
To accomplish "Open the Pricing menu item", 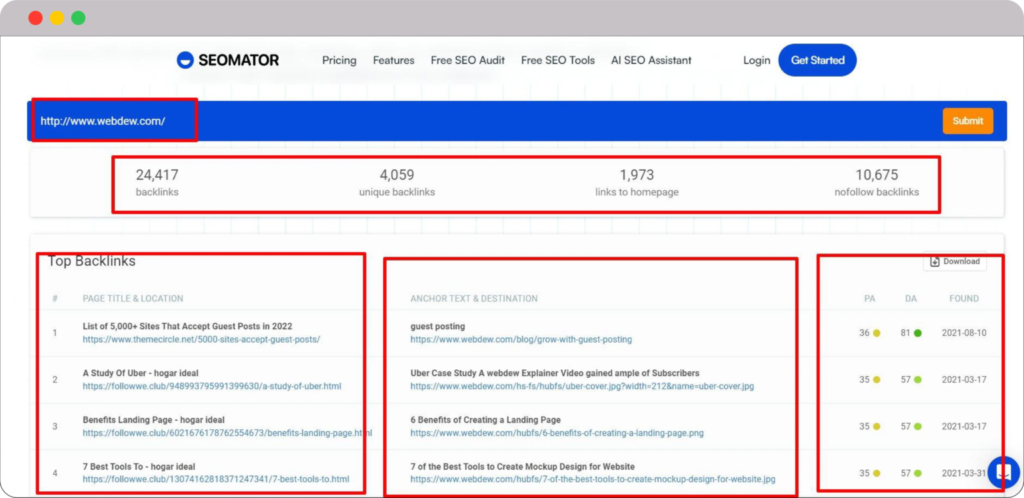I will pos(339,60).
